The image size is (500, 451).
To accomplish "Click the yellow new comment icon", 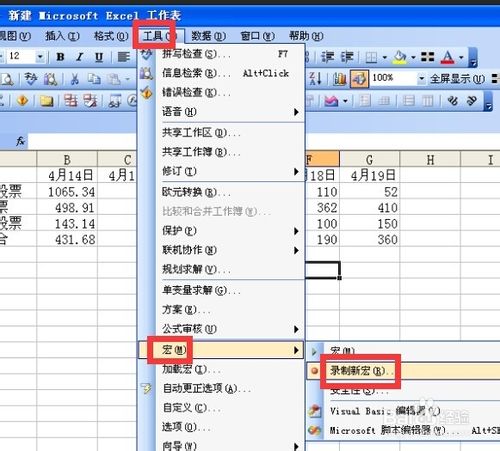I will coord(46,100).
